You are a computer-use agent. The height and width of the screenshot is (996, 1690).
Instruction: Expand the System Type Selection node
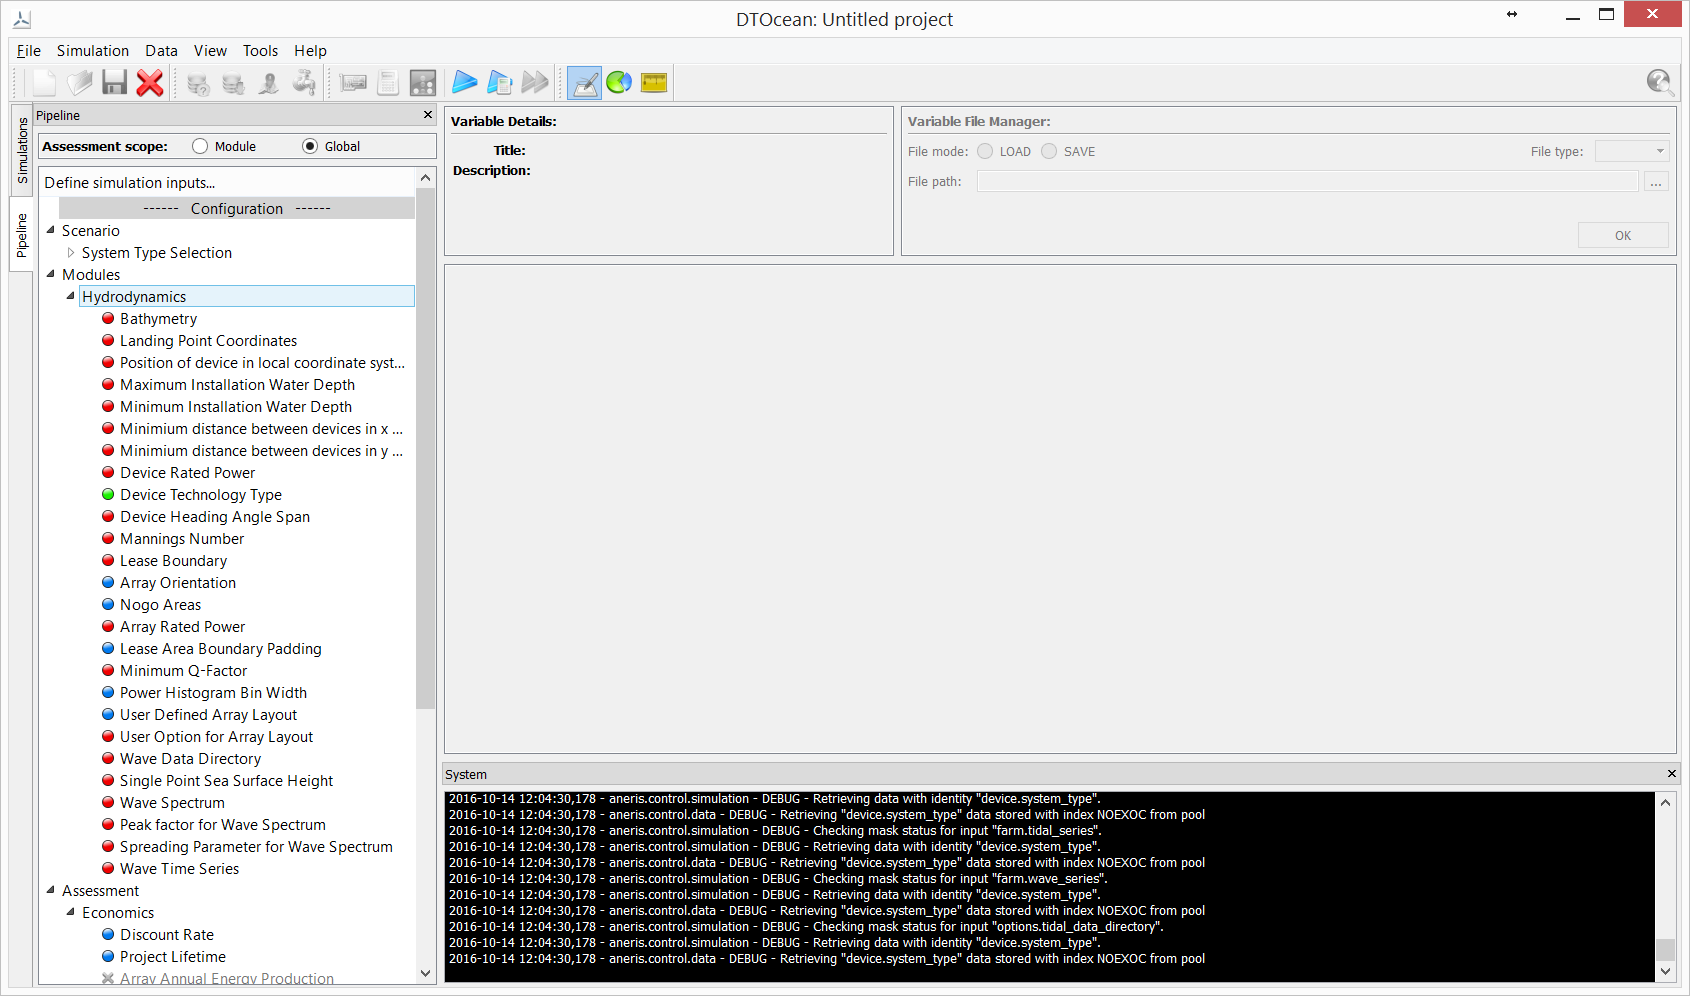(71, 253)
